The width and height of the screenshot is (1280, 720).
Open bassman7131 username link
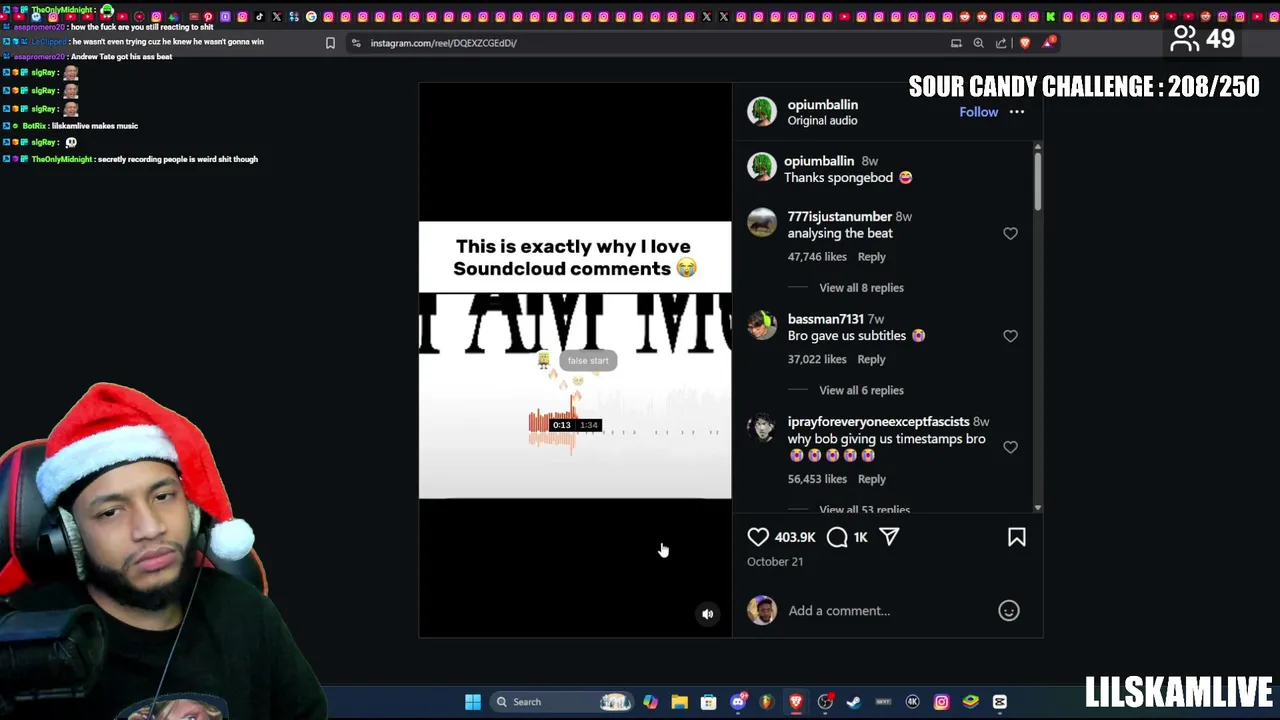[x=825, y=319]
